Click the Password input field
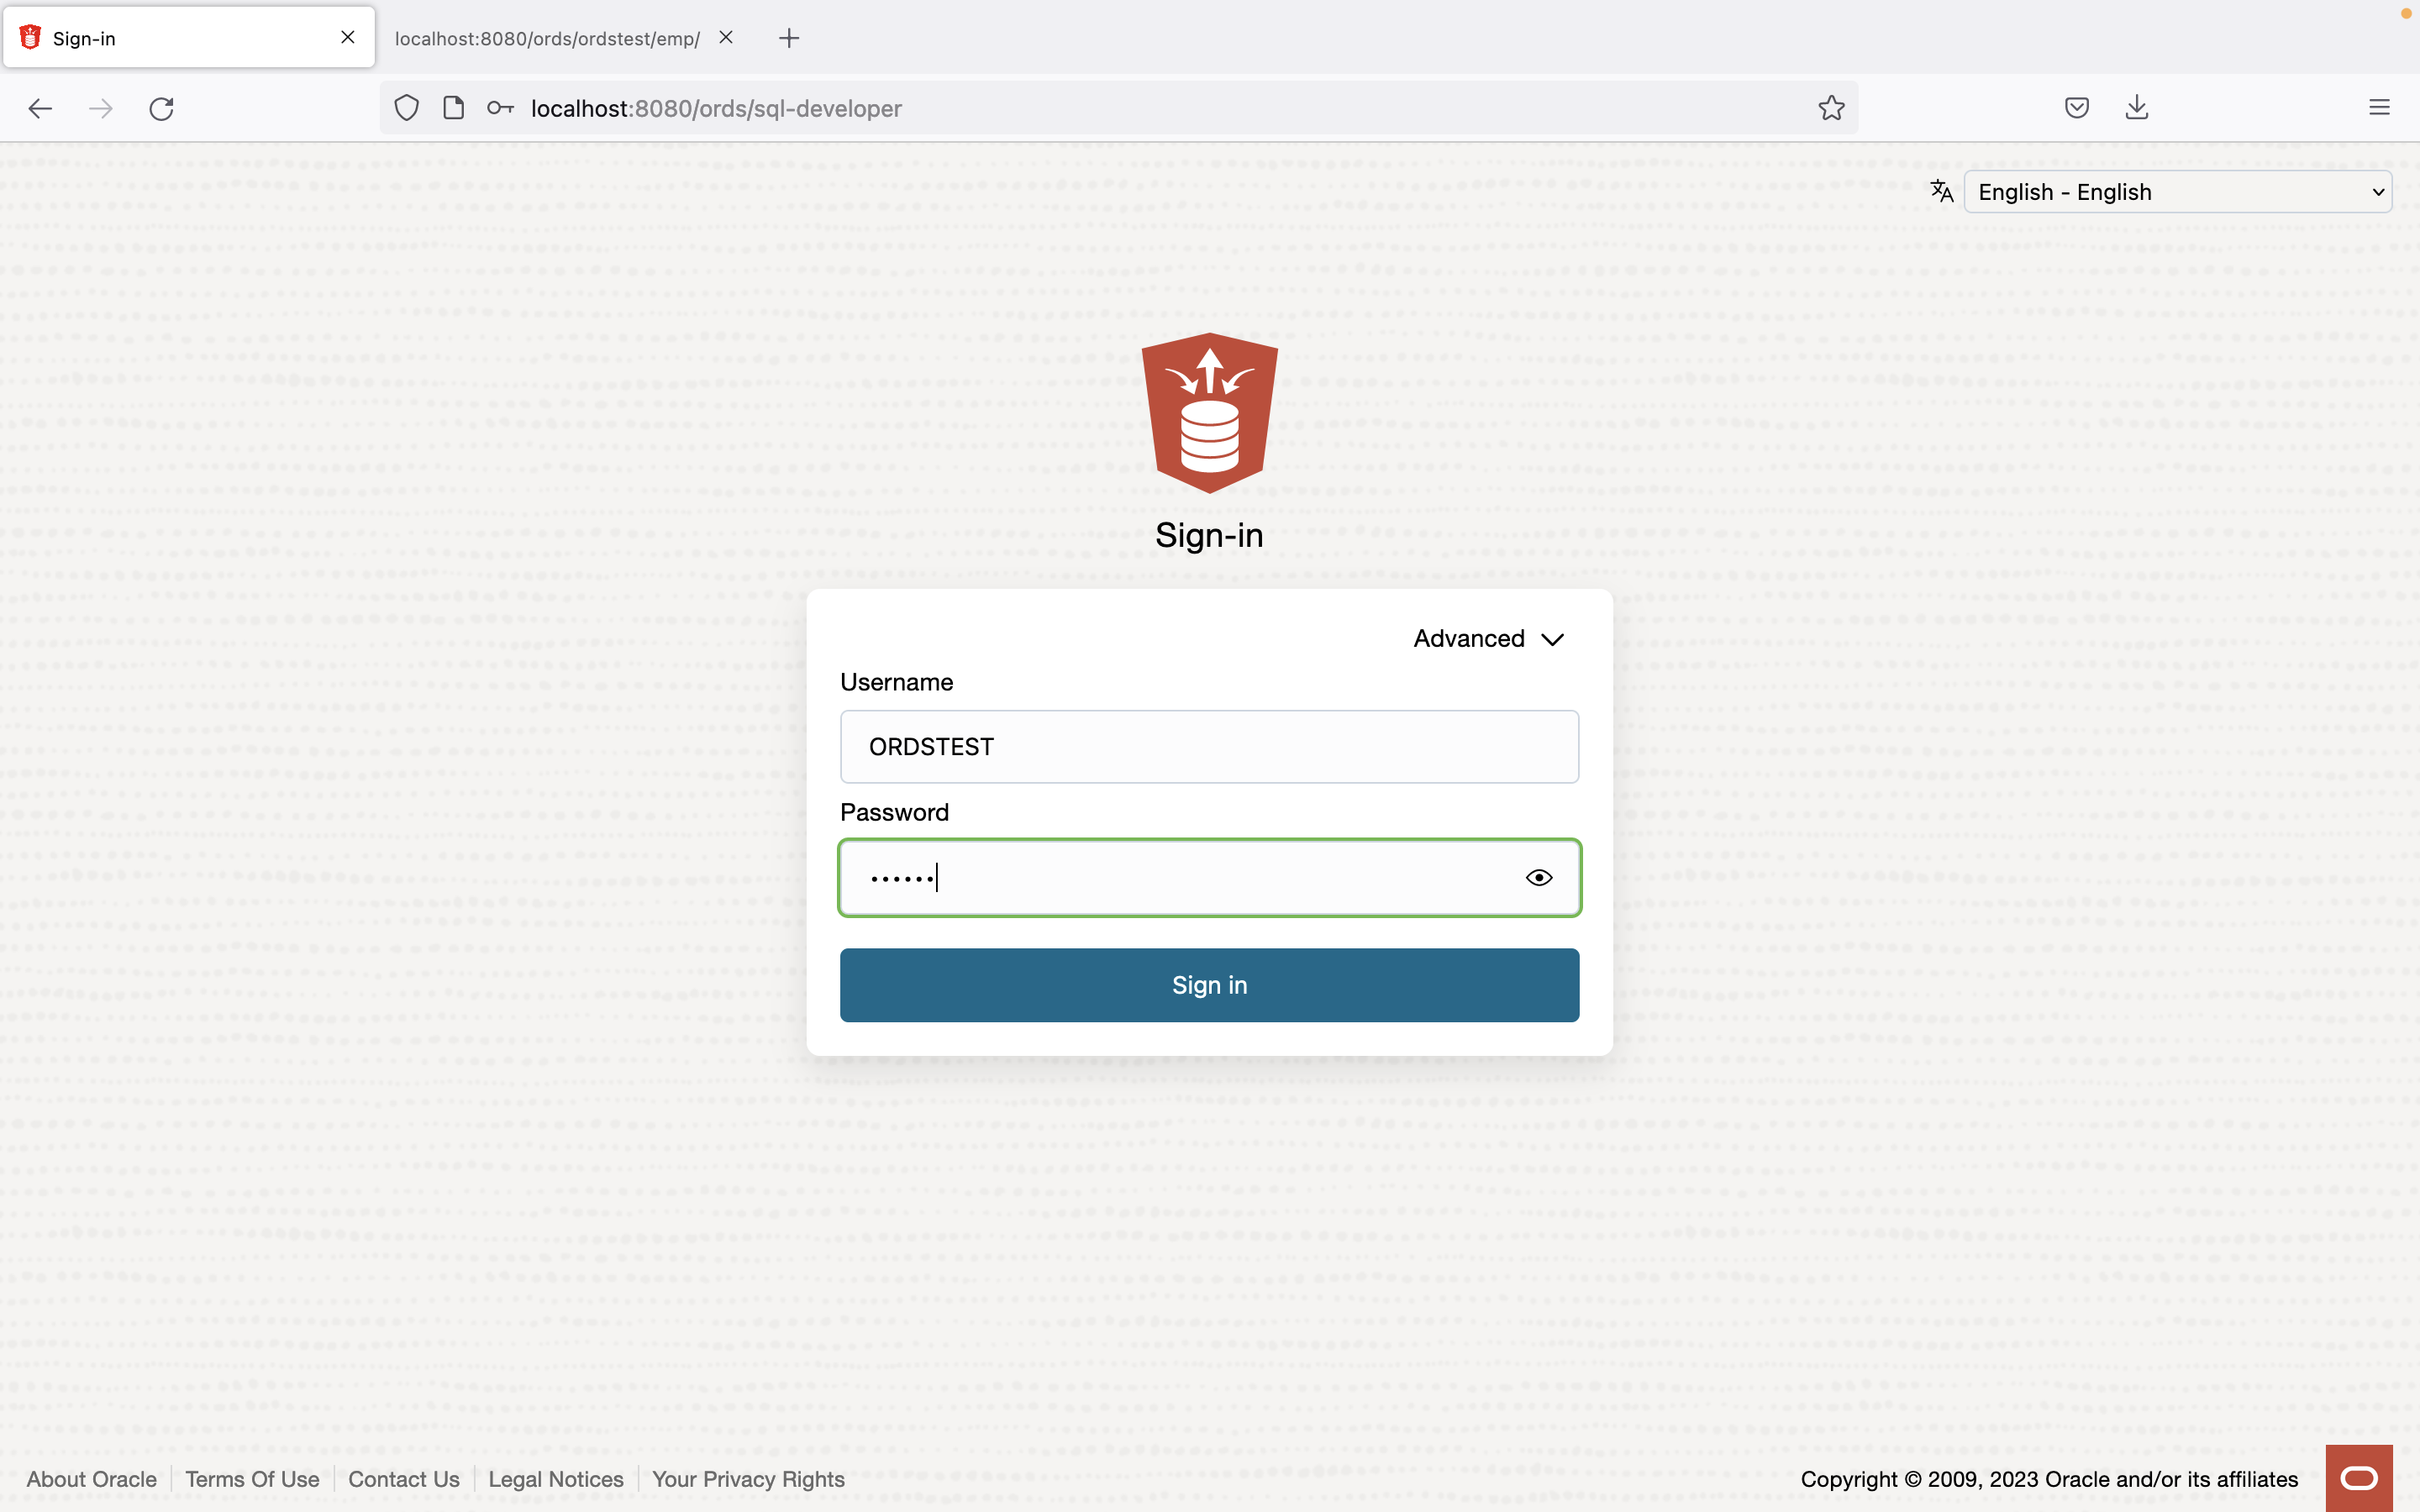Viewport: 2420px width, 1512px height. tap(1180, 878)
